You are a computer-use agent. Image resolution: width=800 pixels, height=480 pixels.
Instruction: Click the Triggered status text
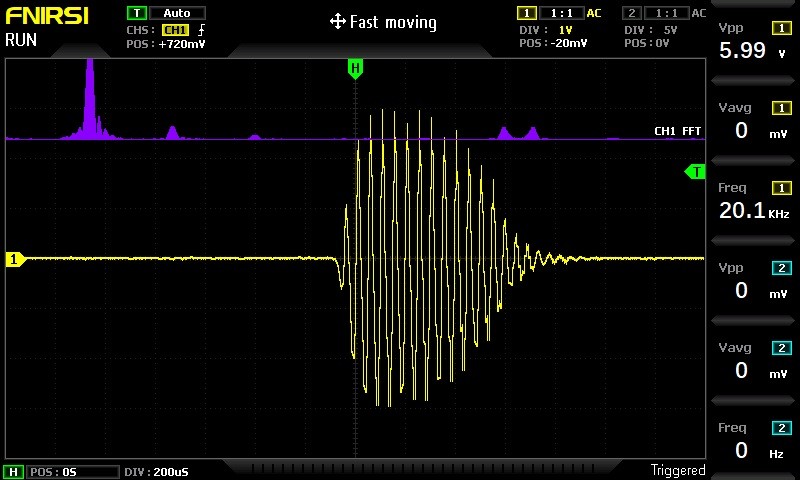(678, 470)
